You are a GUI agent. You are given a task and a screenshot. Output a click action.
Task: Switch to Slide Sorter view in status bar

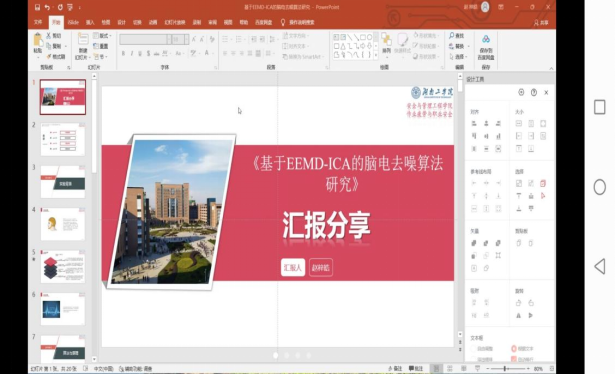pos(450,369)
